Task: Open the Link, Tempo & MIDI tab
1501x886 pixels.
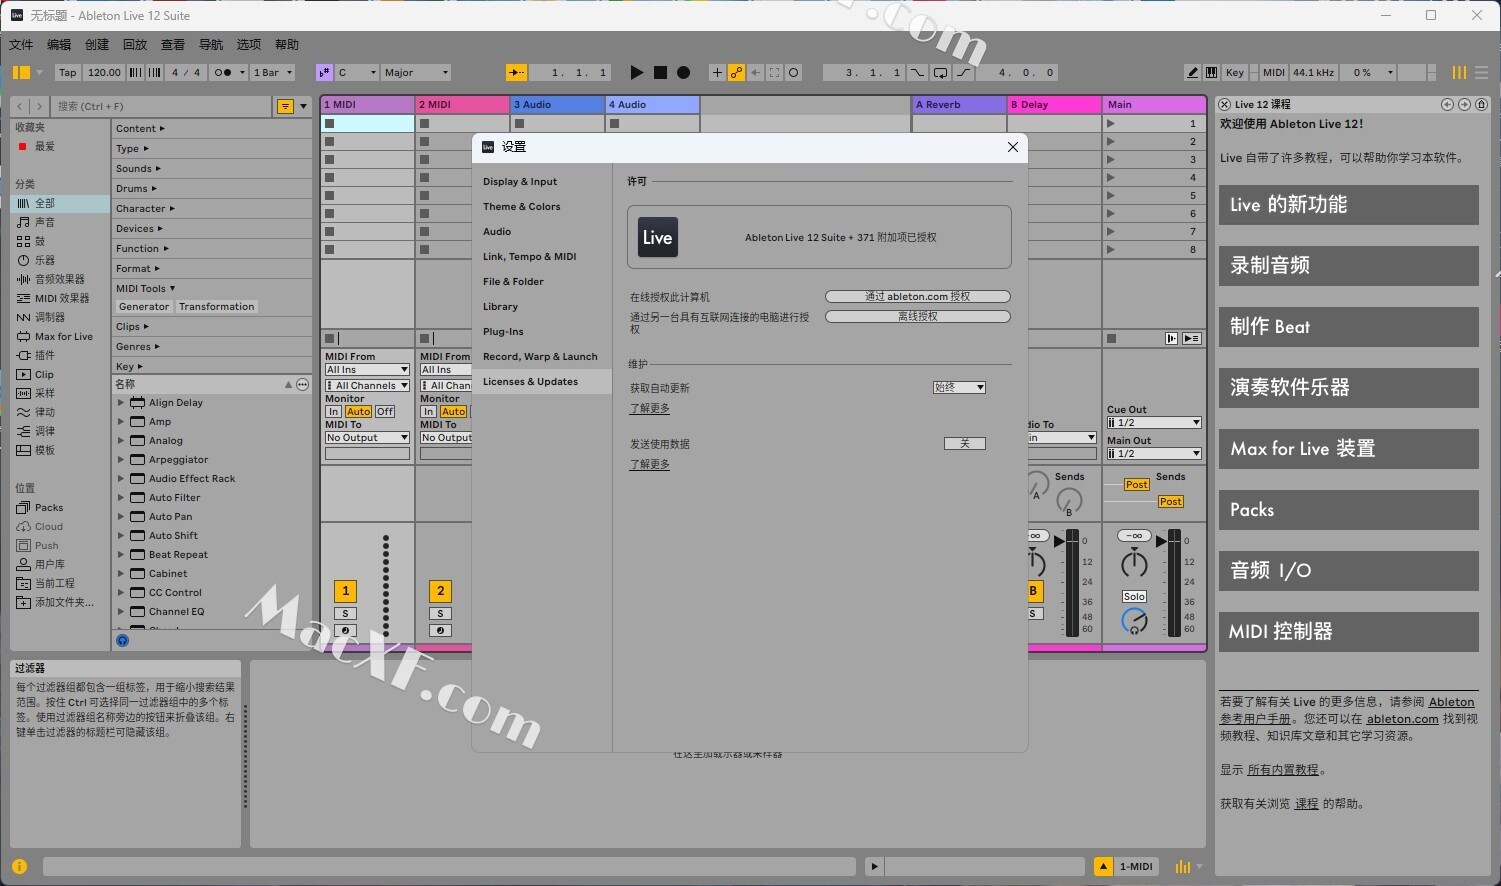Action: point(529,256)
